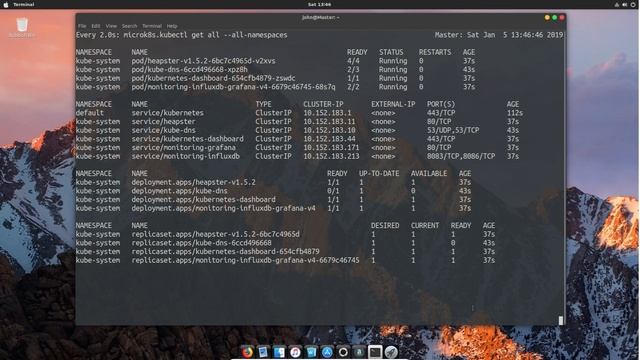This screenshot has width=640, height=360.
Task: Open the music player dock icon
Action: [x=295, y=352]
